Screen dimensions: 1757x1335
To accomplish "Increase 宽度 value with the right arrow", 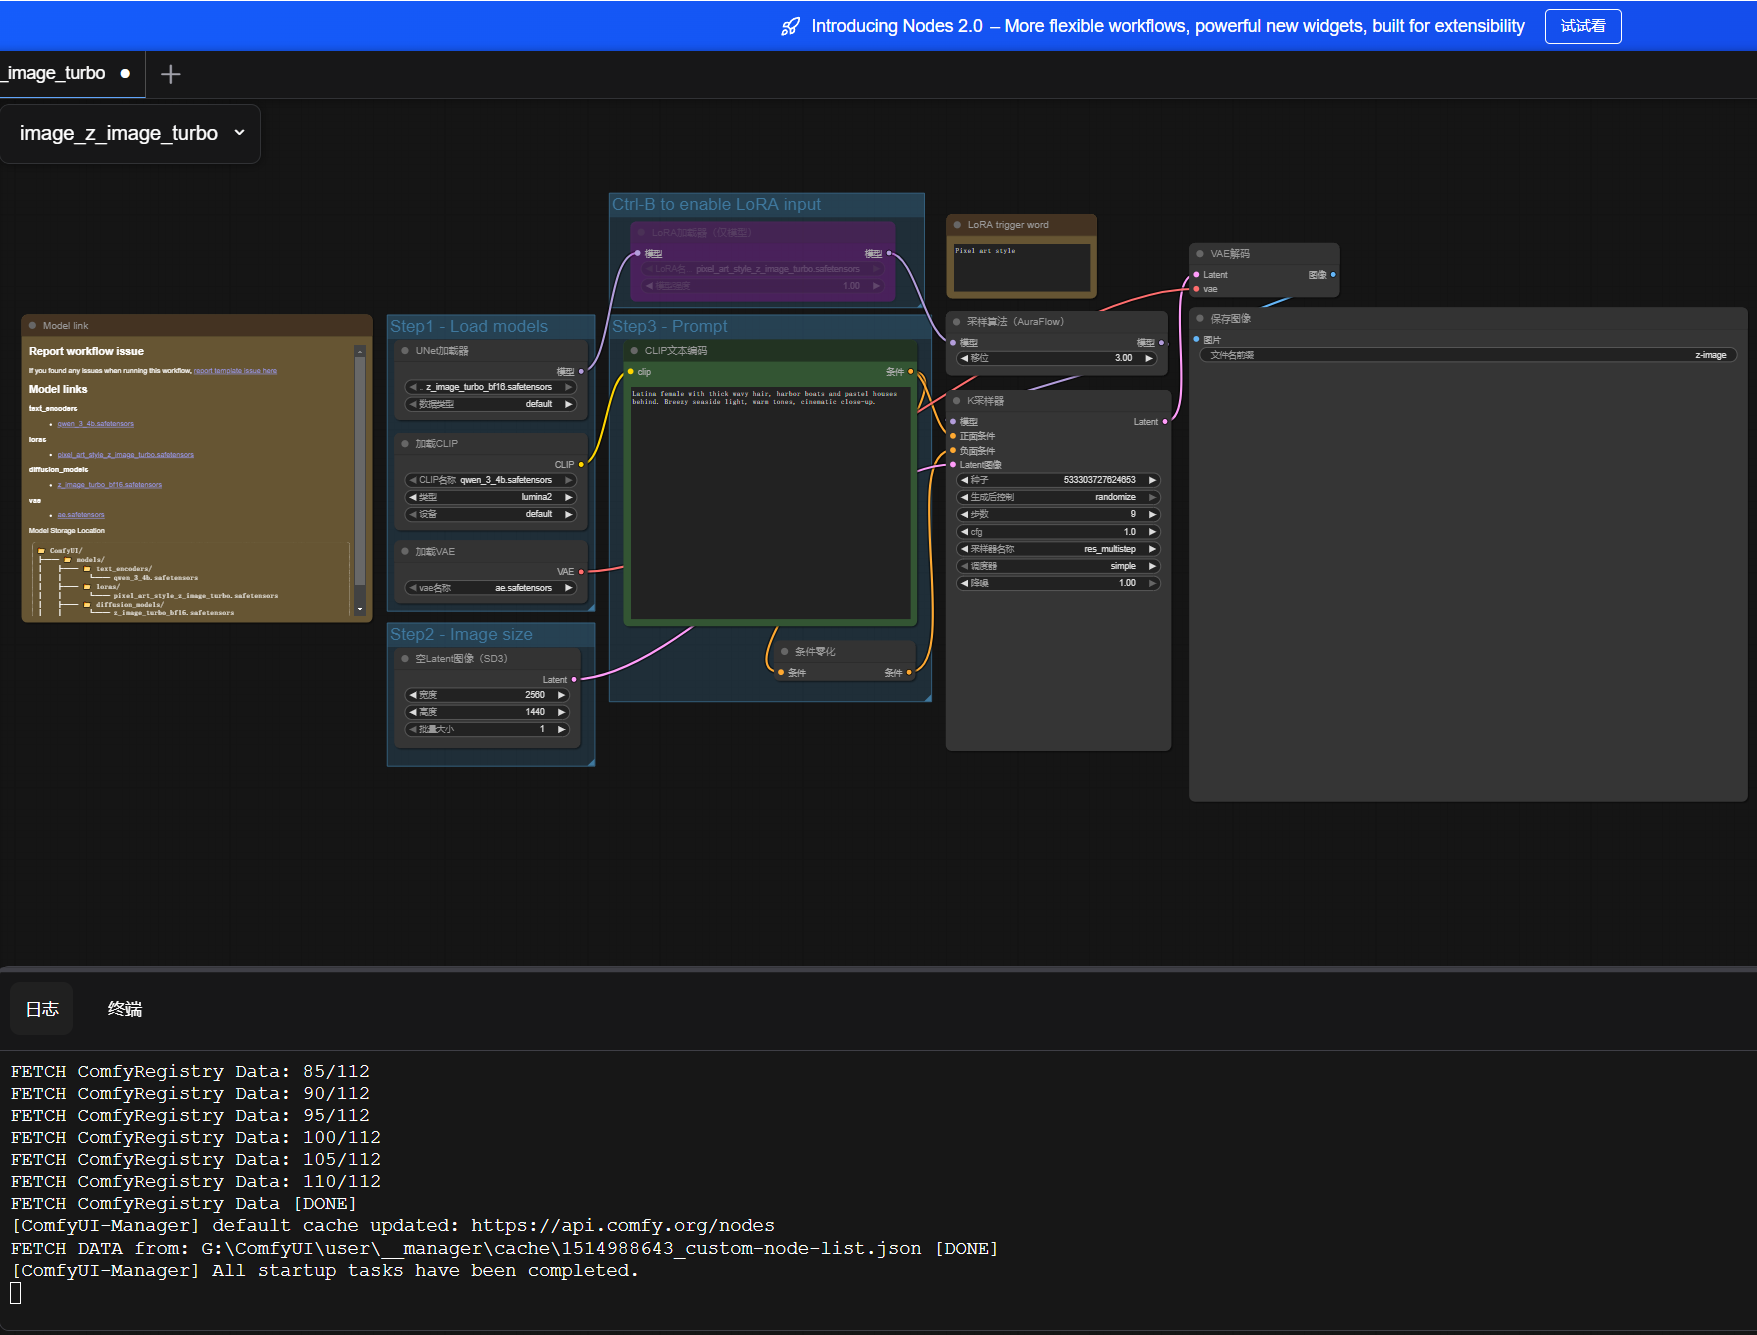I will point(561,695).
